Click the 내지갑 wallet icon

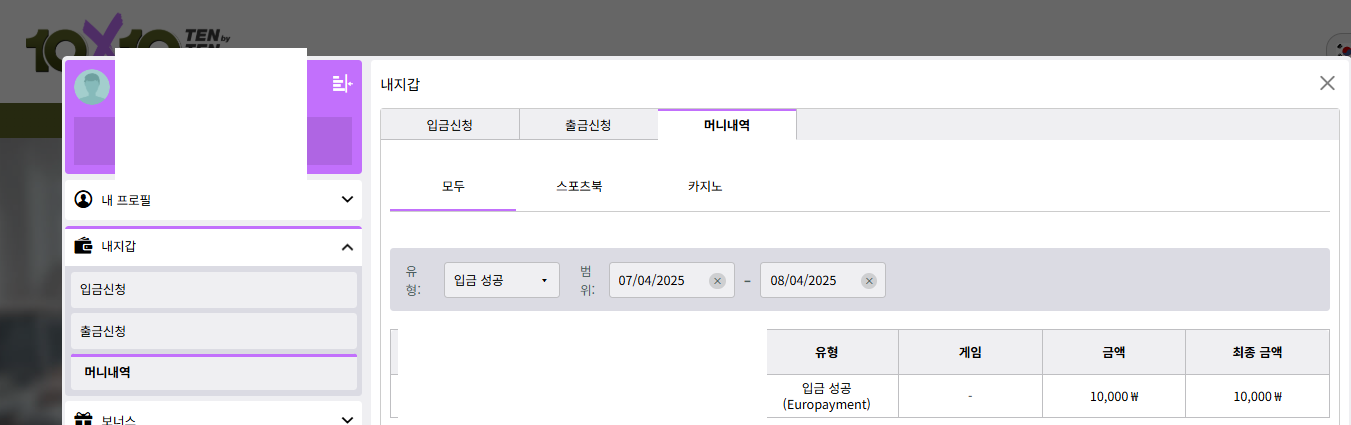(84, 246)
